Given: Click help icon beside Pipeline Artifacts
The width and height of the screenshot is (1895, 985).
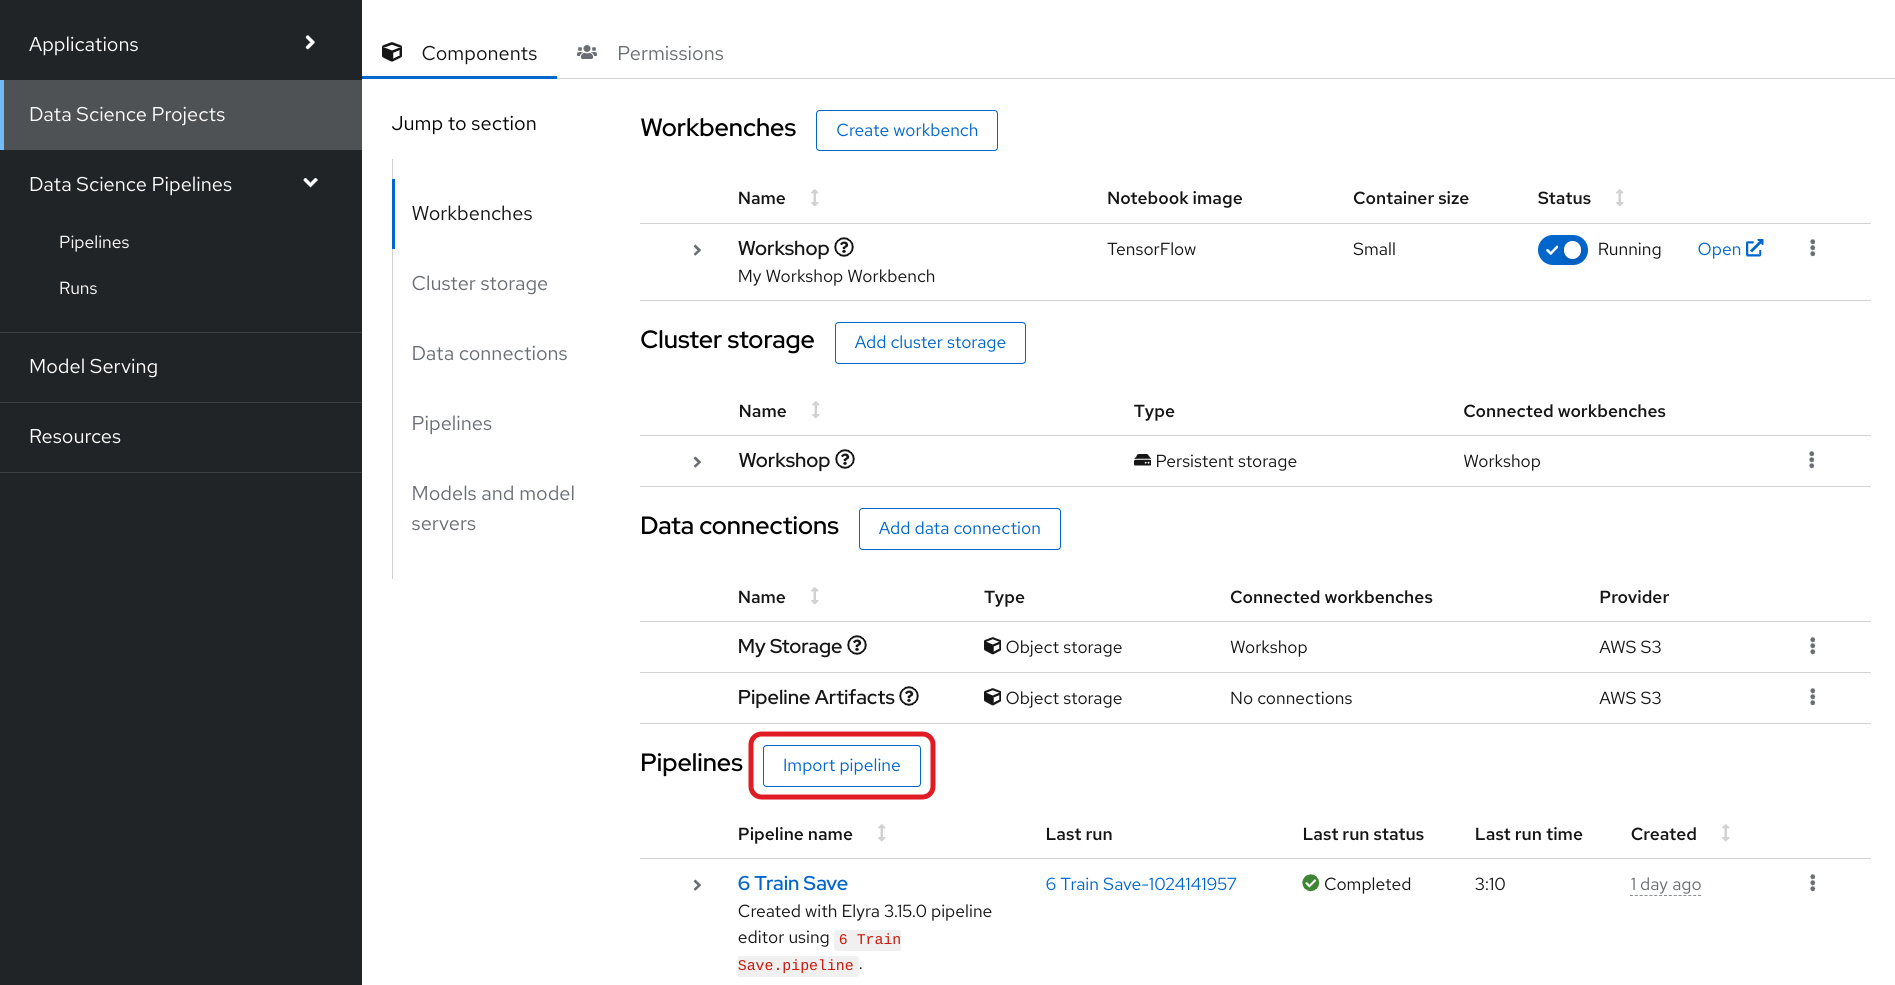Looking at the screenshot, I should pos(909,696).
